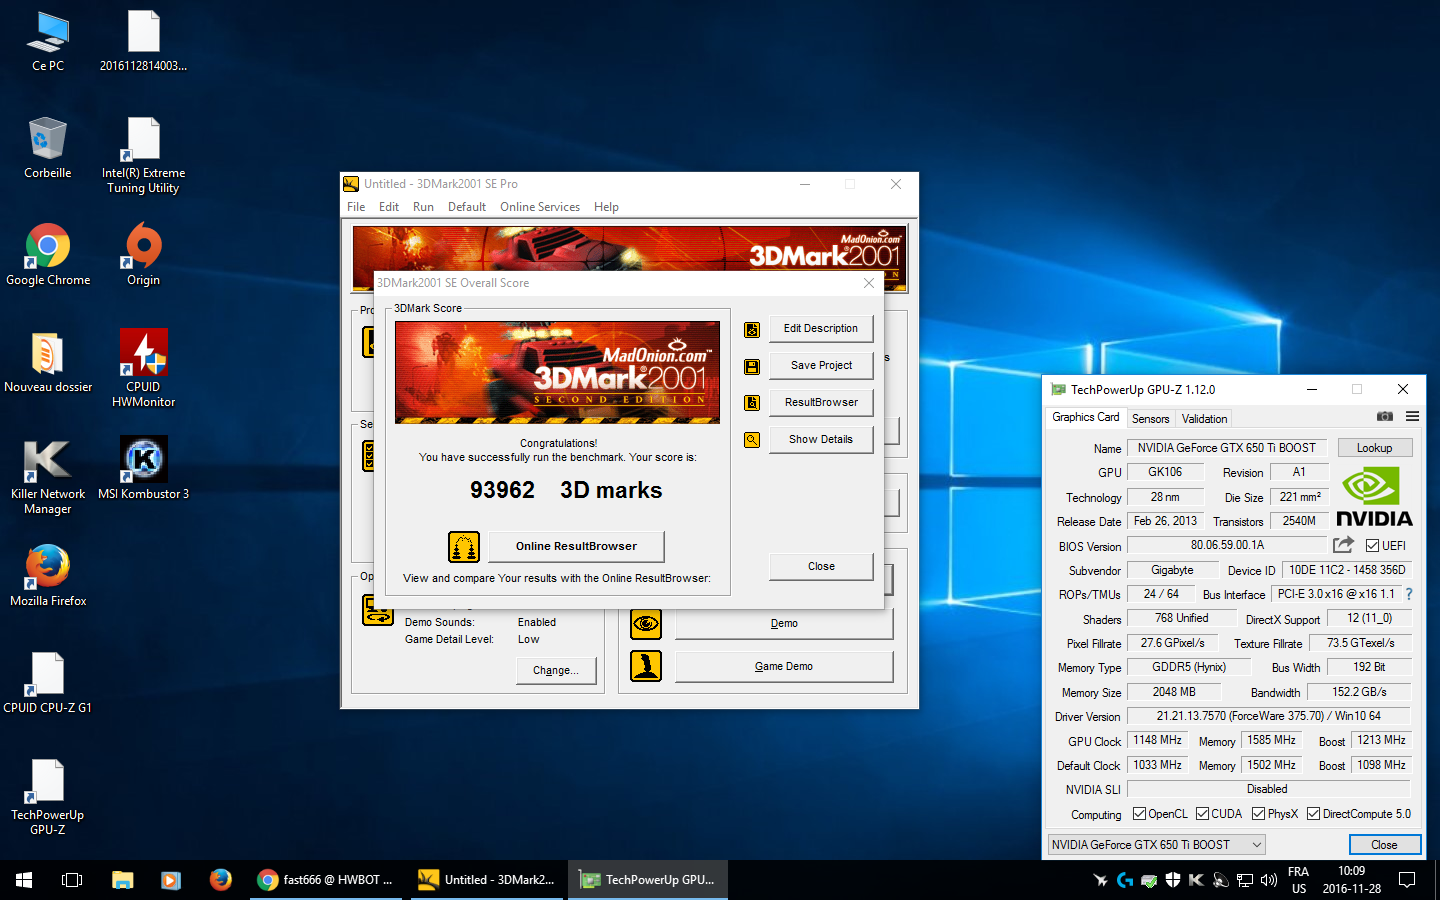This screenshot has width=1440, height=900.
Task: Click the Edit Description button
Action: point(821,329)
